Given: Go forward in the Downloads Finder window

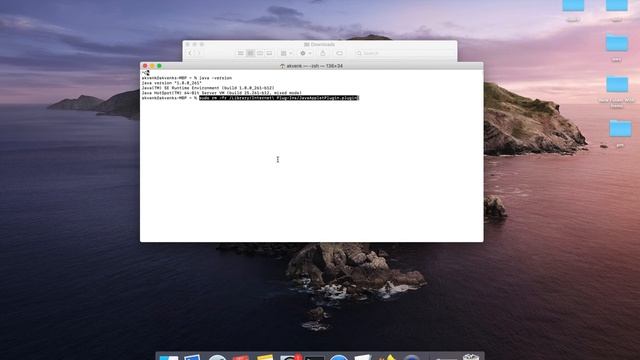Looking at the screenshot, I should coord(198,53).
